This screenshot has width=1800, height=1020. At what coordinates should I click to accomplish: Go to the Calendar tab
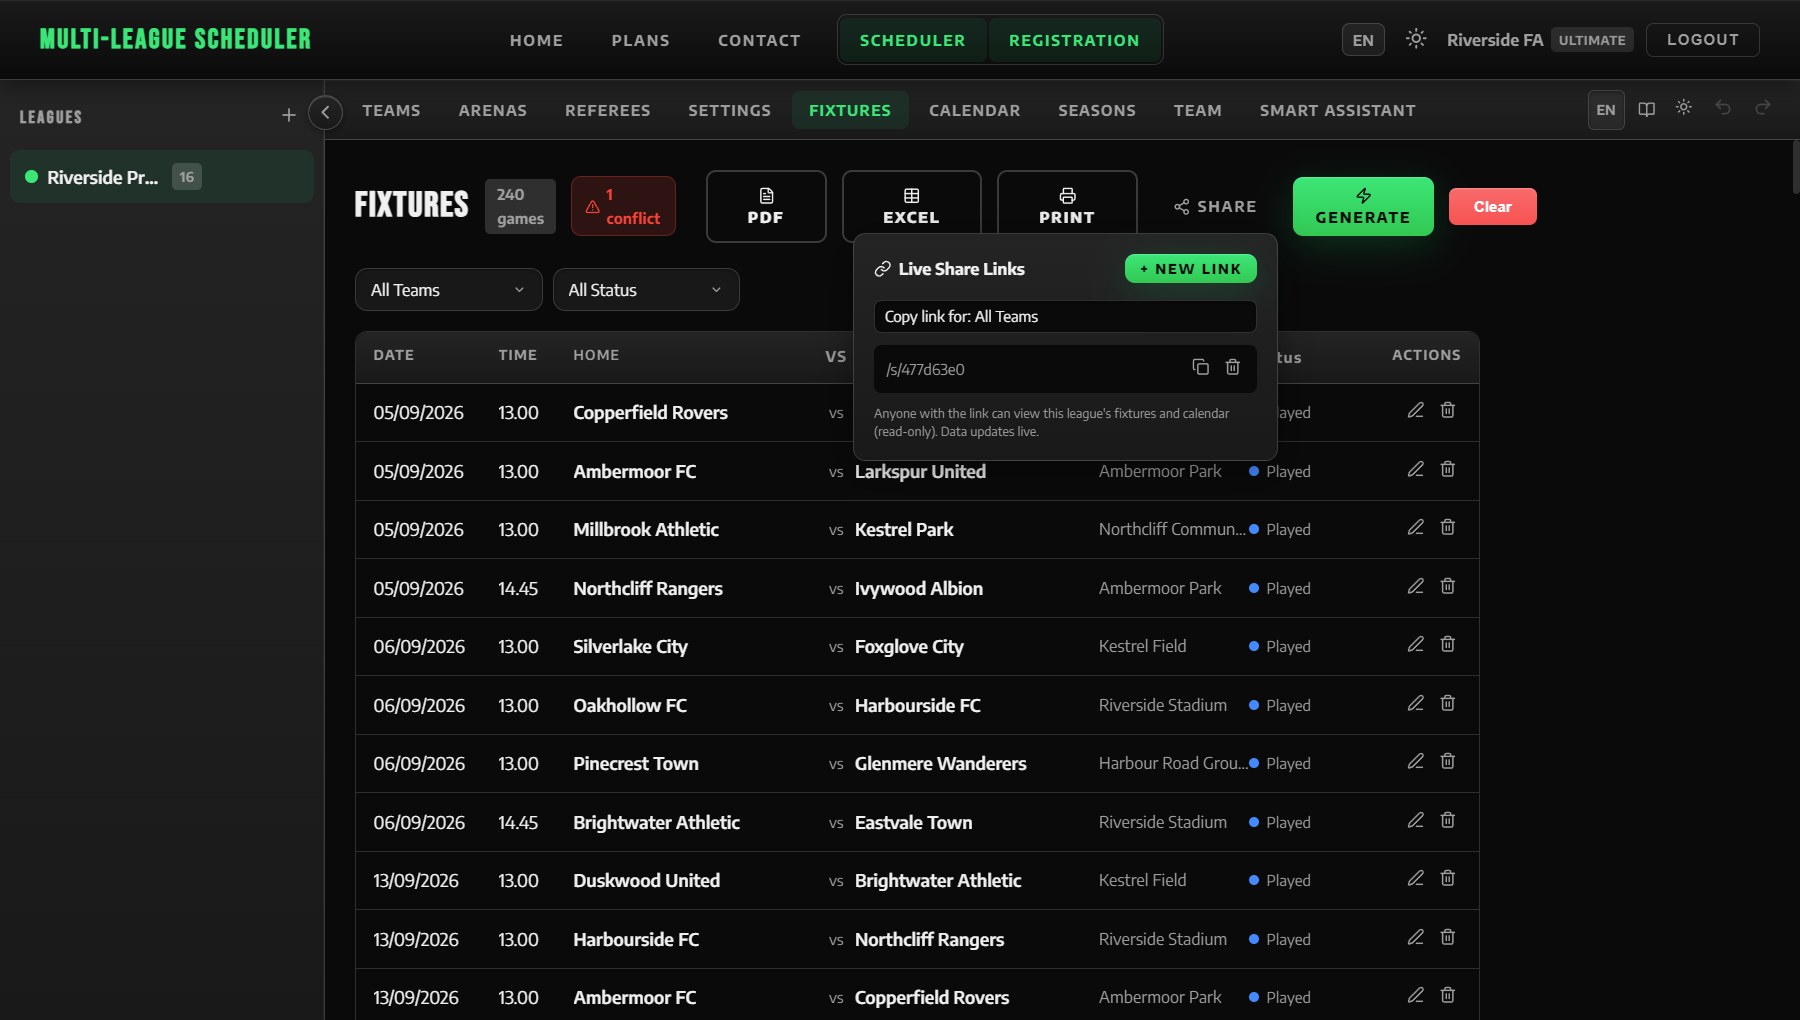tap(974, 110)
